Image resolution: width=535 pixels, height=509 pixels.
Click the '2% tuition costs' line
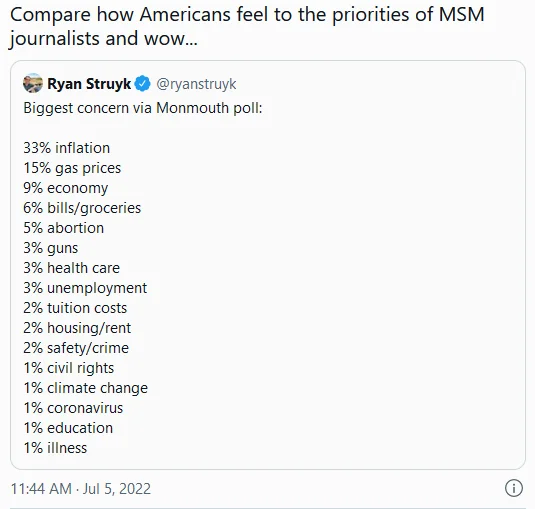click(x=75, y=308)
